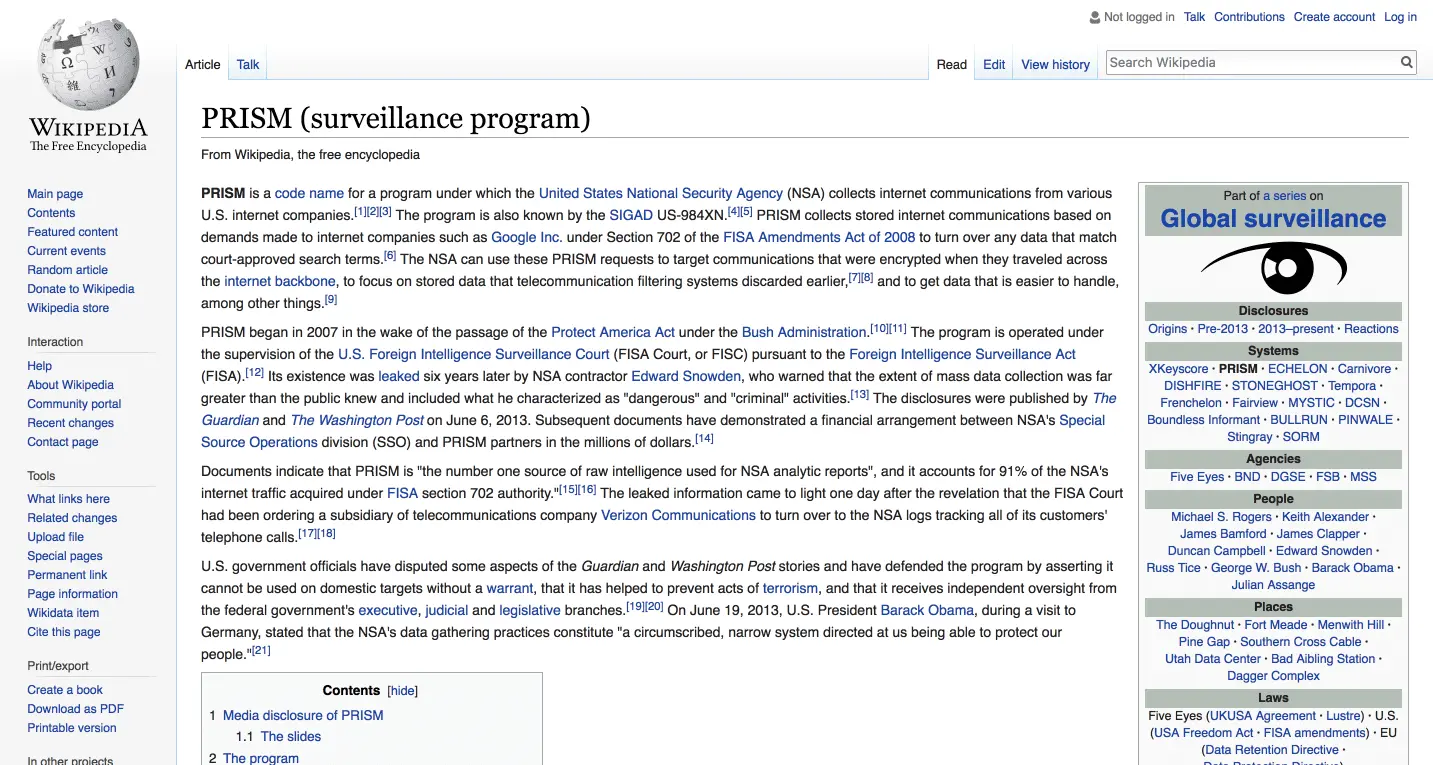Click Download as PDF in sidebar
This screenshot has width=1433, height=765.
click(x=75, y=709)
